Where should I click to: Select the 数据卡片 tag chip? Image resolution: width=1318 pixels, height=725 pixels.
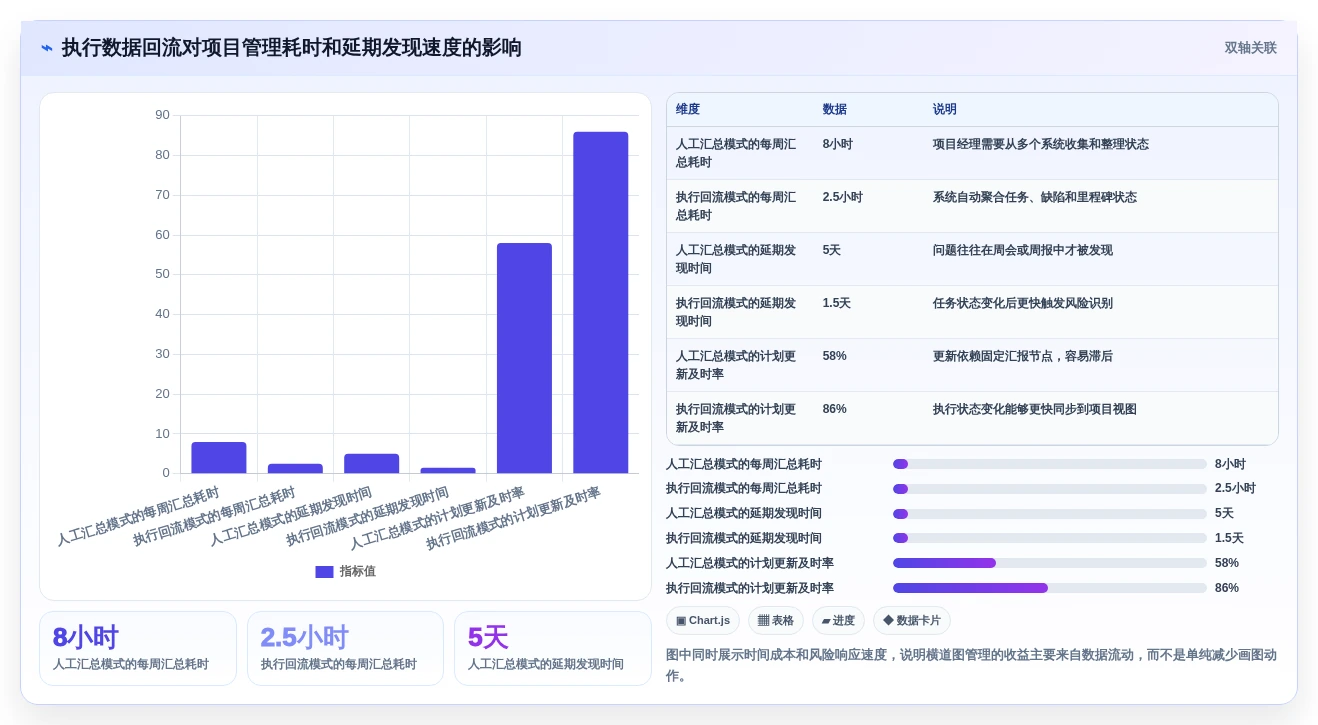912,621
